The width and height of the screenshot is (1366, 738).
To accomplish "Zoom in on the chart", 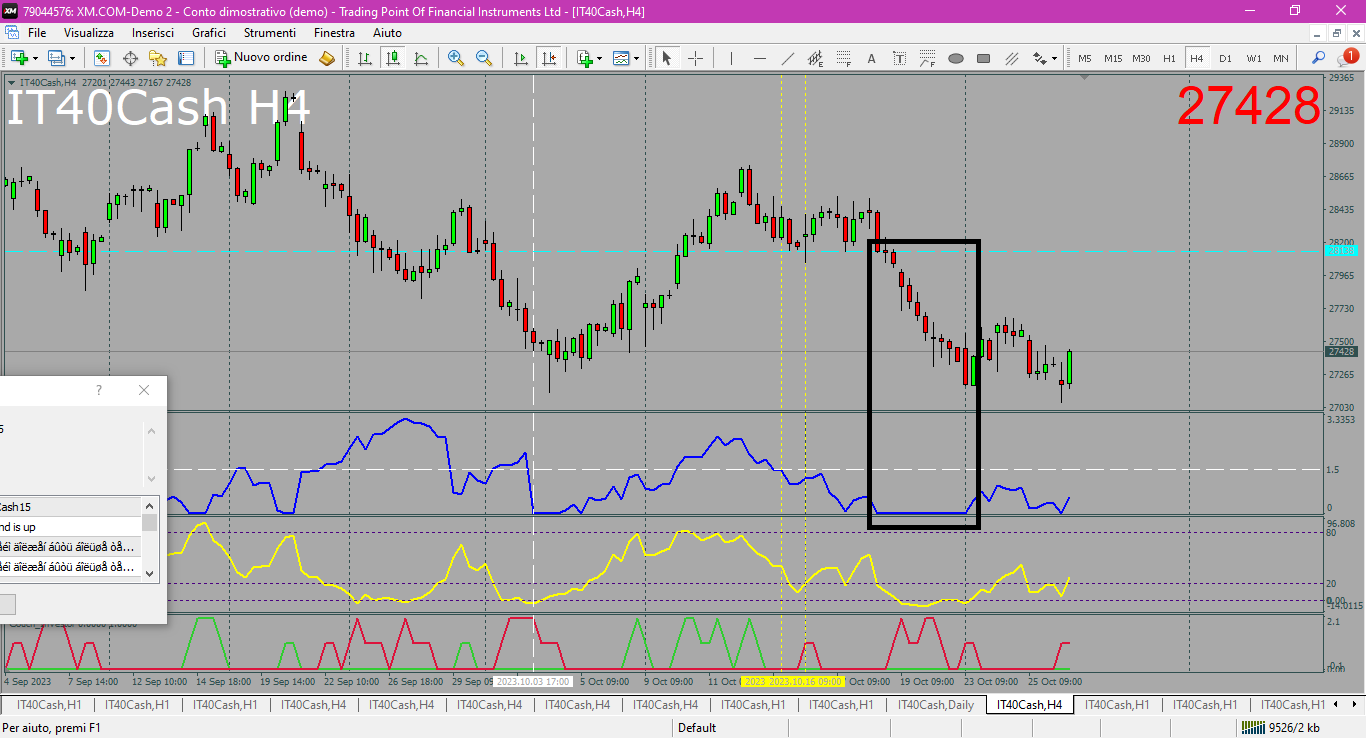I will coord(456,58).
